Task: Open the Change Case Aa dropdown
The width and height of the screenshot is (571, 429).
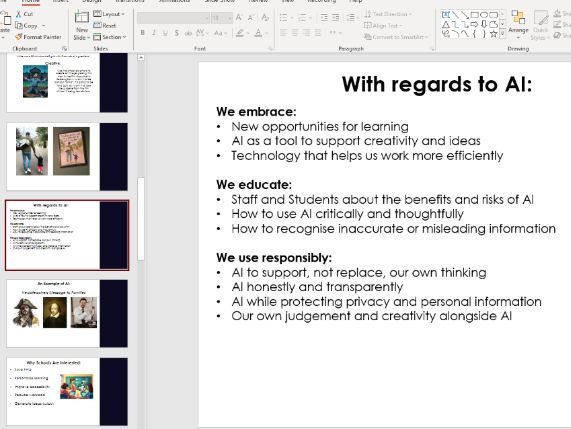Action: pos(220,33)
